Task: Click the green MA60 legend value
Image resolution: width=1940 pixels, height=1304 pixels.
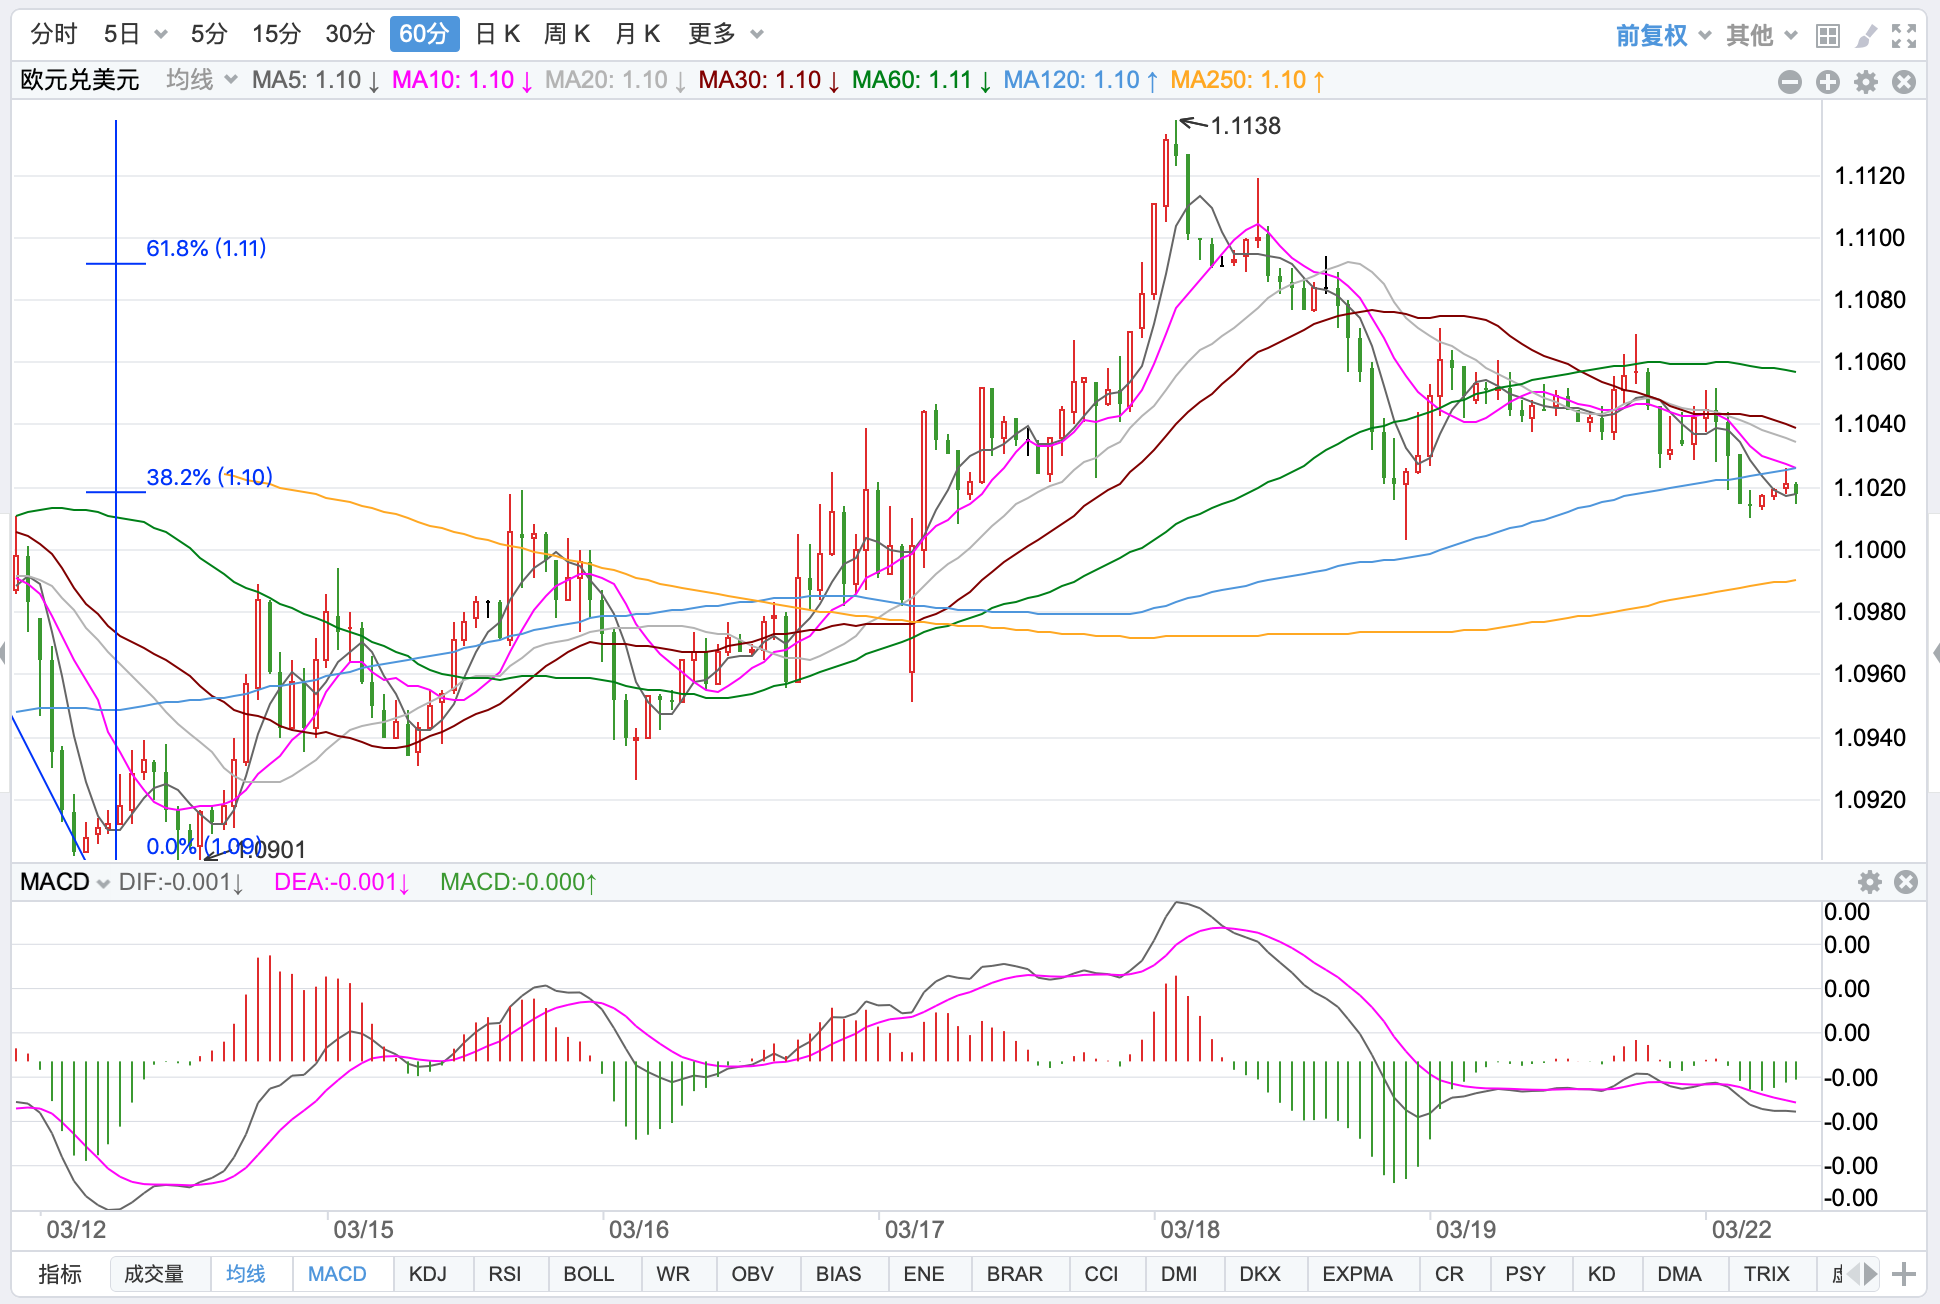Action: [x=921, y=80]
